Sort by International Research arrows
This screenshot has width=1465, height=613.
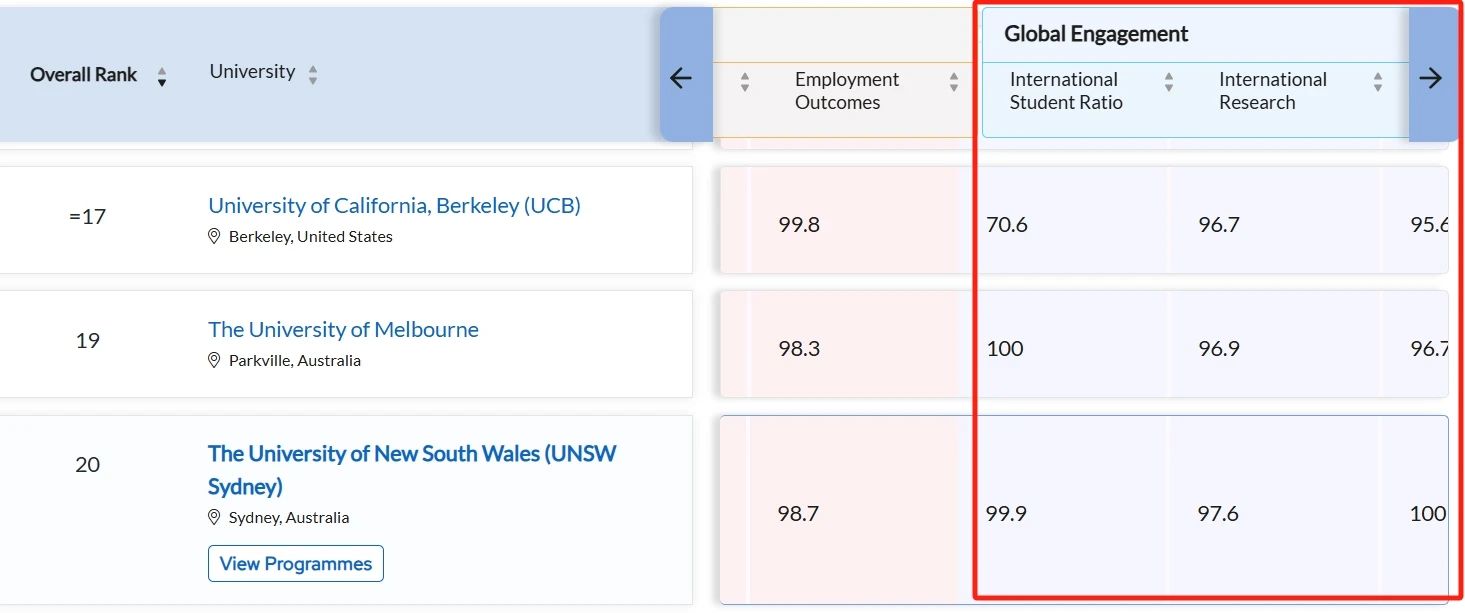tap(1378, 82)
